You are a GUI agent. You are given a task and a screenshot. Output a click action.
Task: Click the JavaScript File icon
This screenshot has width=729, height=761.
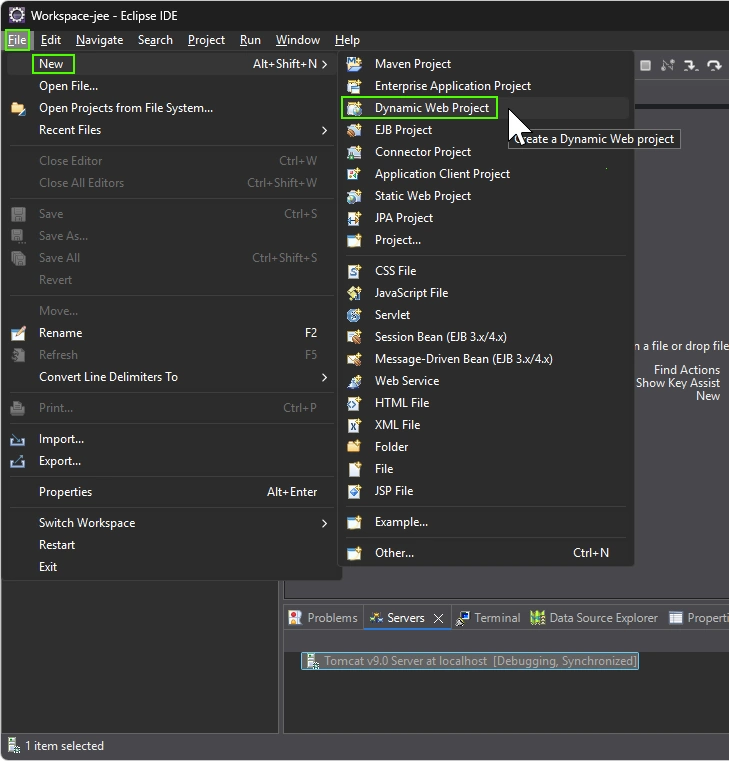[x=354, y=293]
